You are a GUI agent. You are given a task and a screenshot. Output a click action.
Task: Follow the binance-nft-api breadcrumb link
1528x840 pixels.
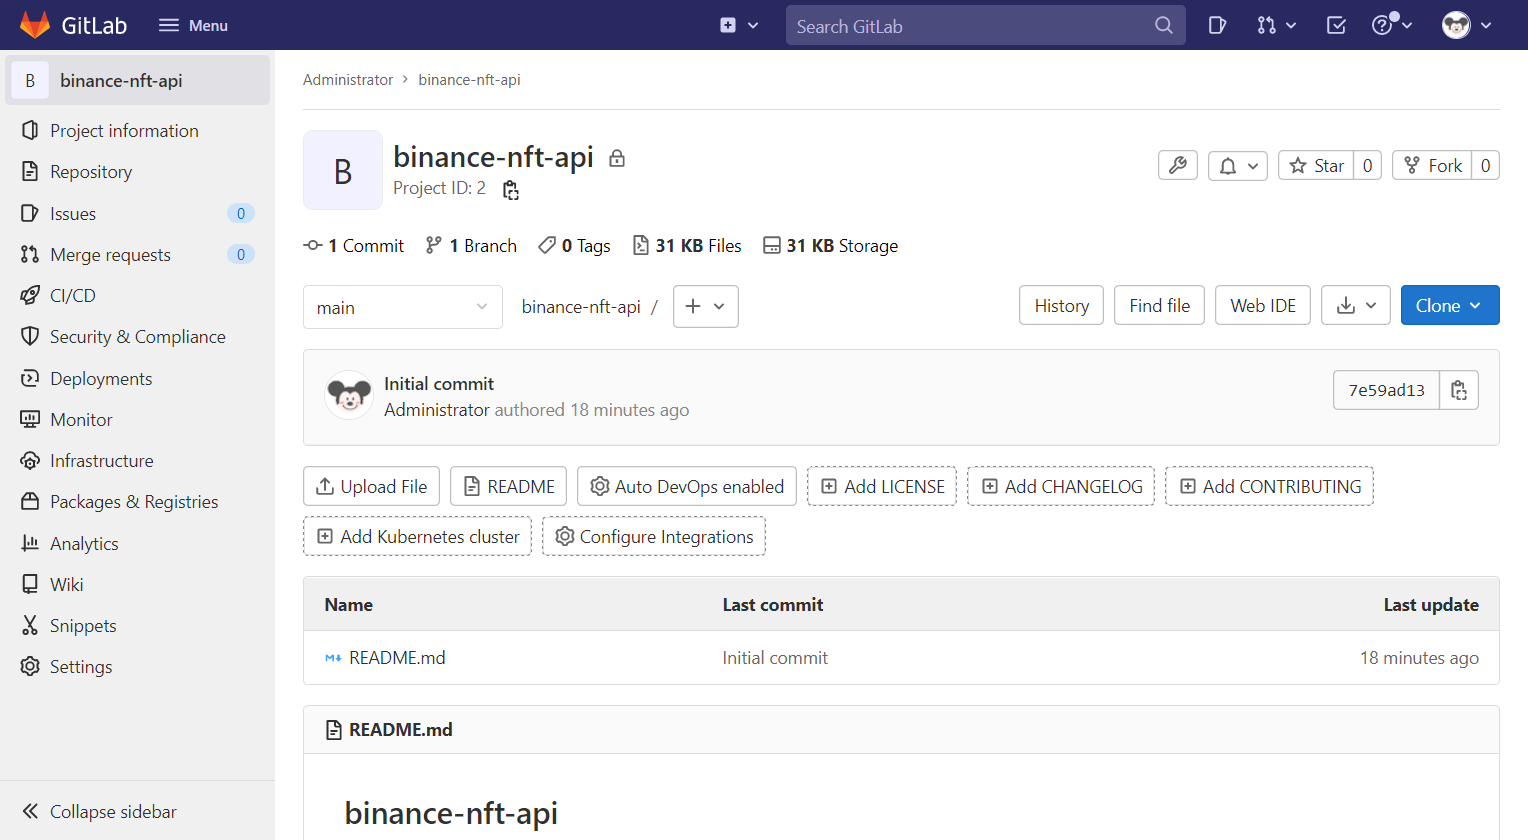click(469, 80)
